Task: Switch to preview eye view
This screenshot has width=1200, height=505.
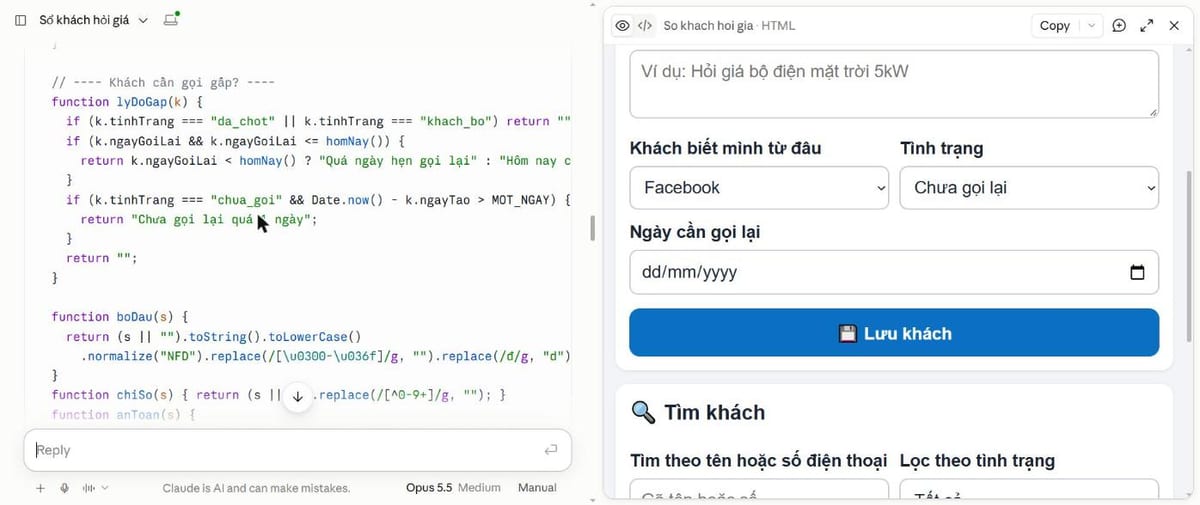Action: coord(622,26)
